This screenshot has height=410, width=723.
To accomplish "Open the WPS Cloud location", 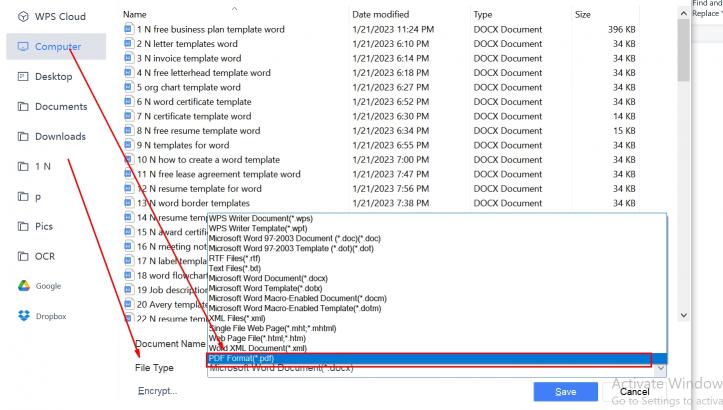I will (x=52, y=17).
